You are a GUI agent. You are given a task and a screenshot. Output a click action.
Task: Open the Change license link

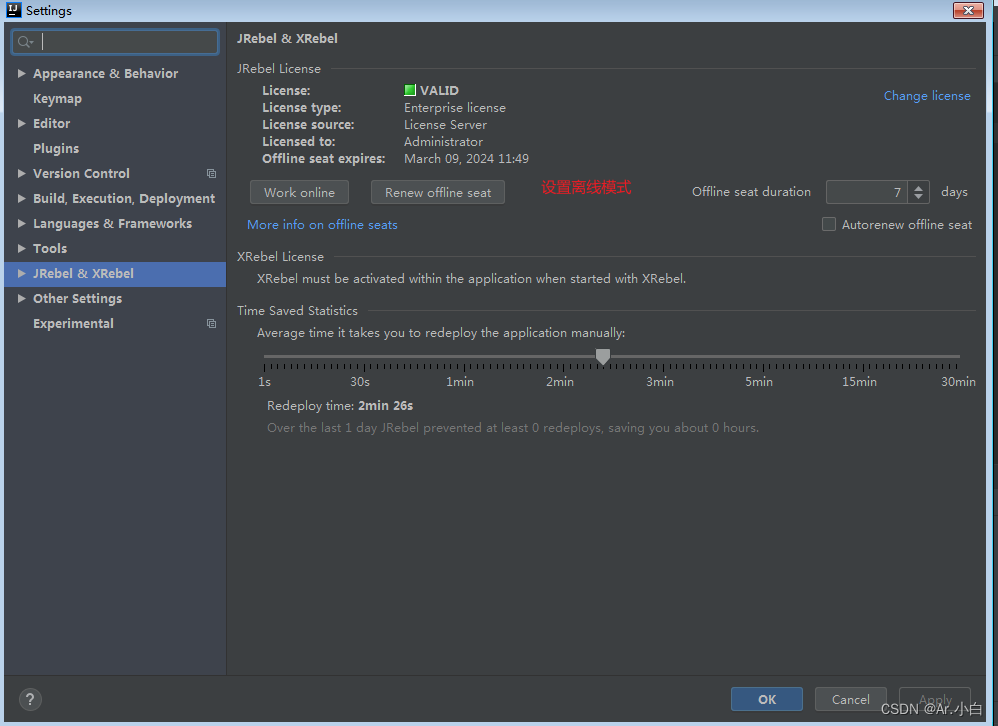[927, 95]
